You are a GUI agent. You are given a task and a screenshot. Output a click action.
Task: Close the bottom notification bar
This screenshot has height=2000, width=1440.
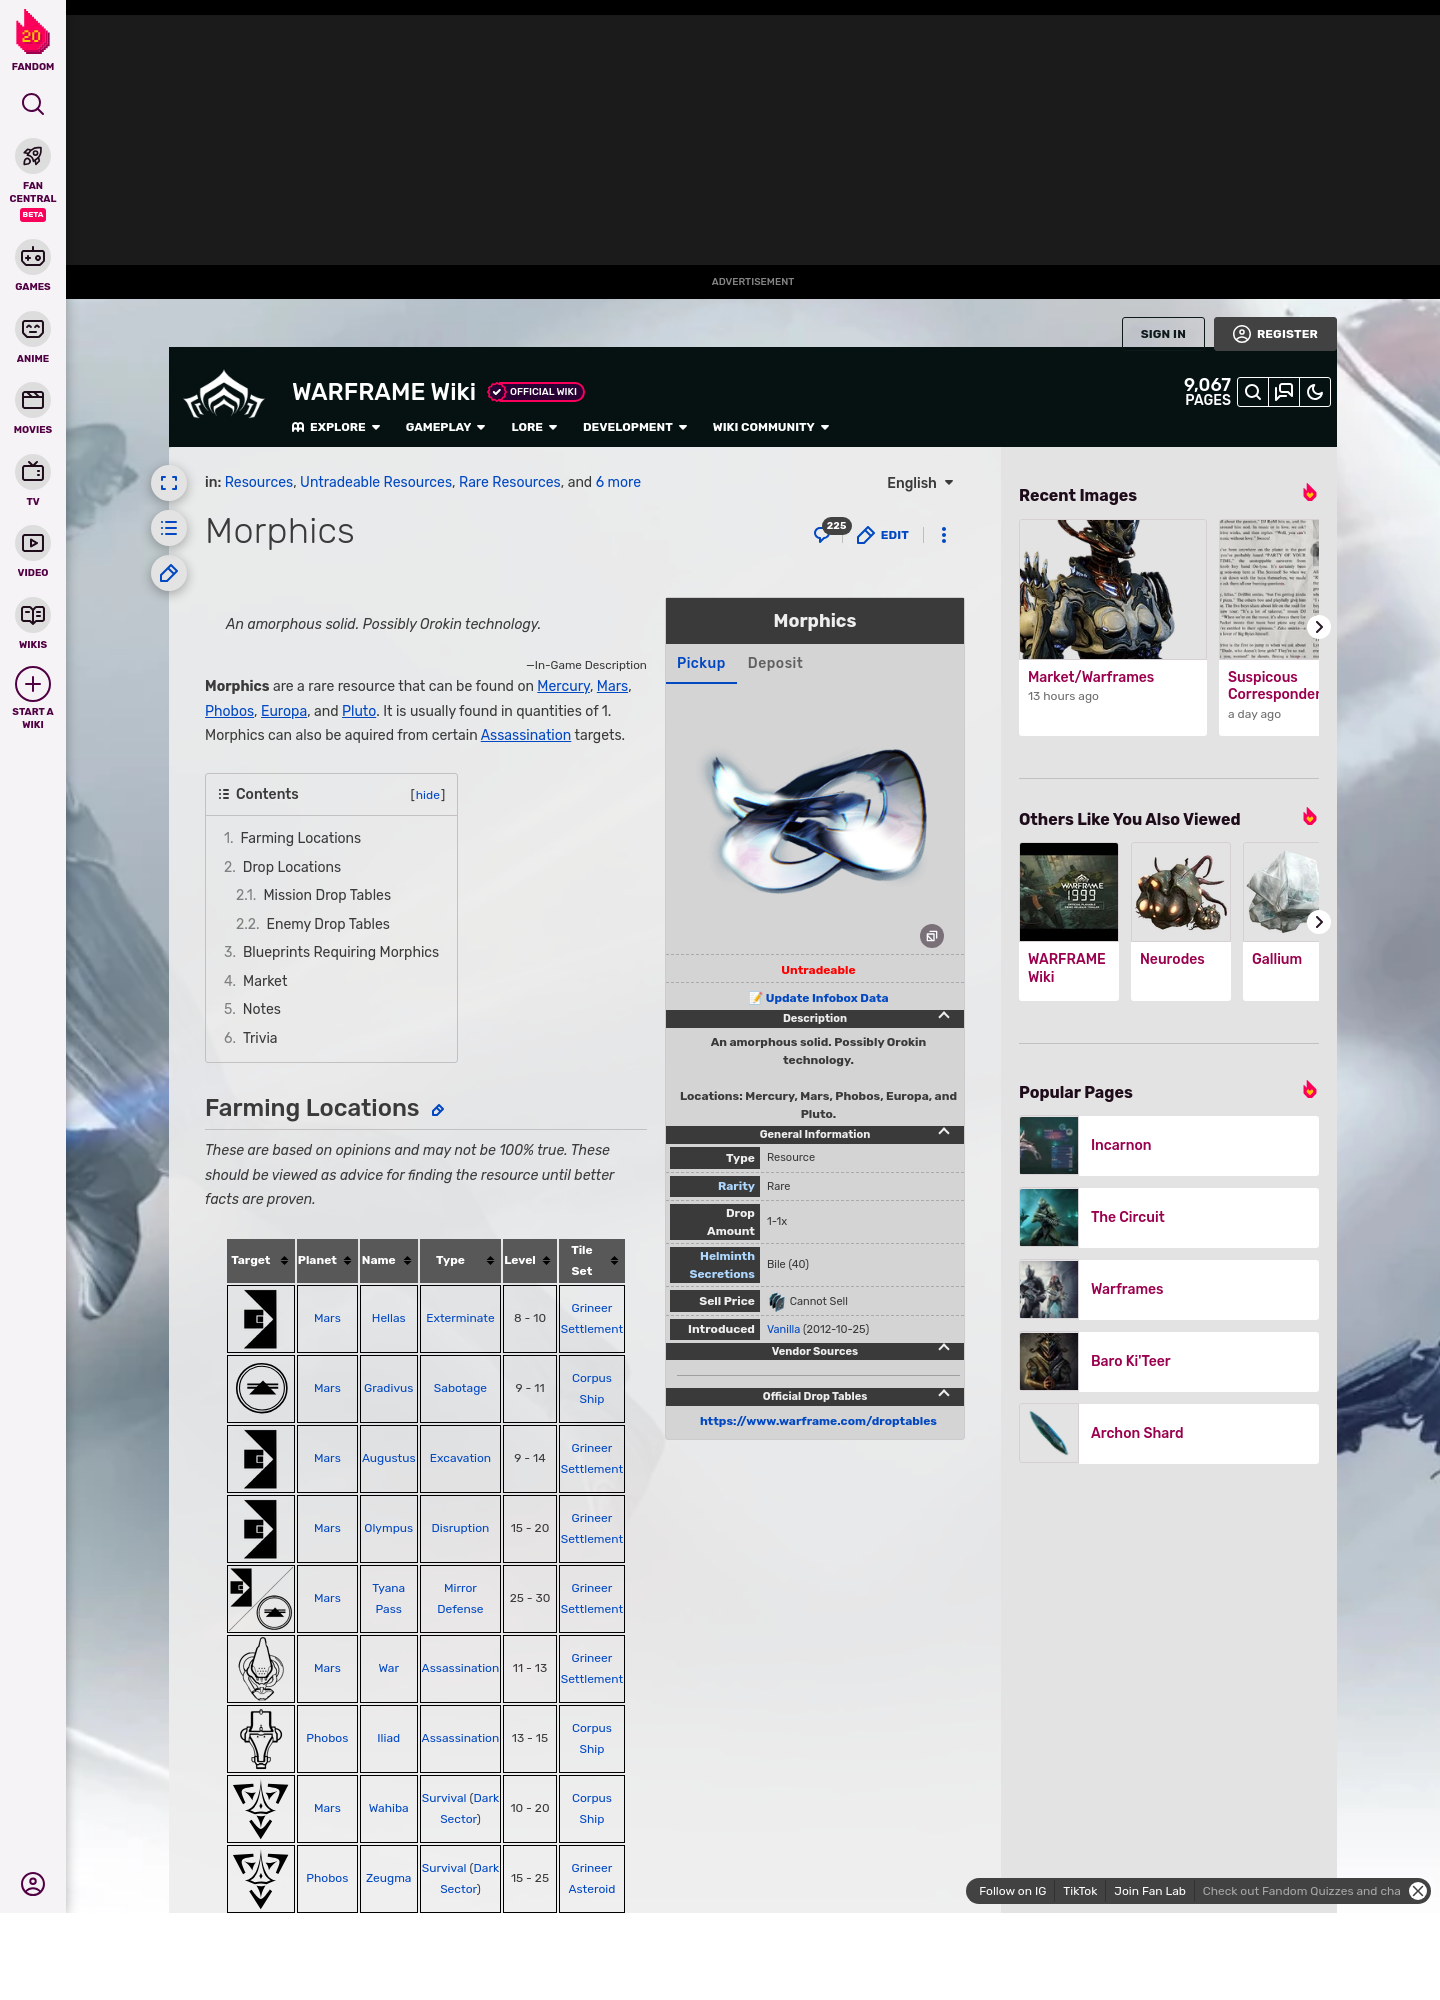[x=1418, y=1891]
